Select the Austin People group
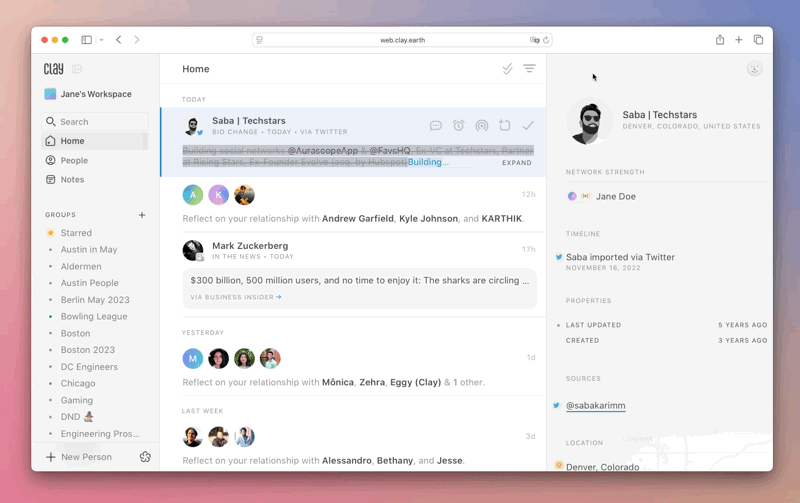This screenshot has width=800, height=503. [89, 283]
